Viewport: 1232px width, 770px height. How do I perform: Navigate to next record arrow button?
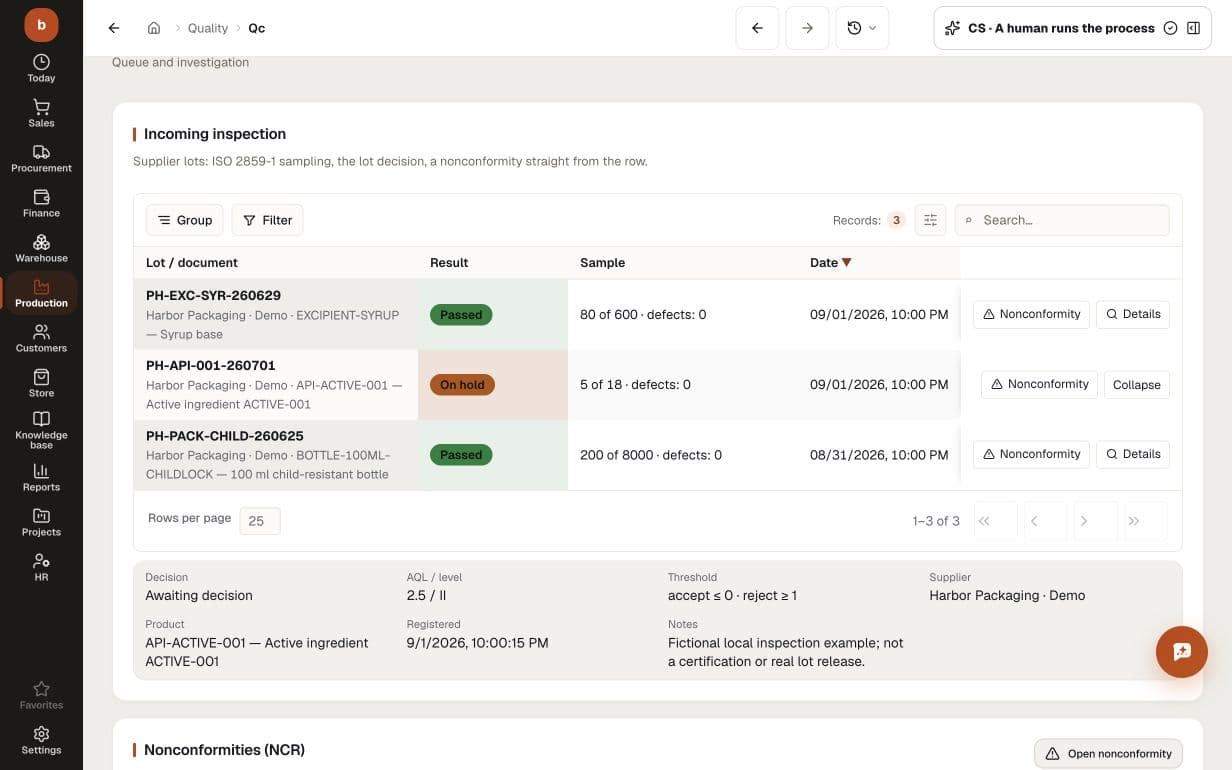tap(807, 28)
